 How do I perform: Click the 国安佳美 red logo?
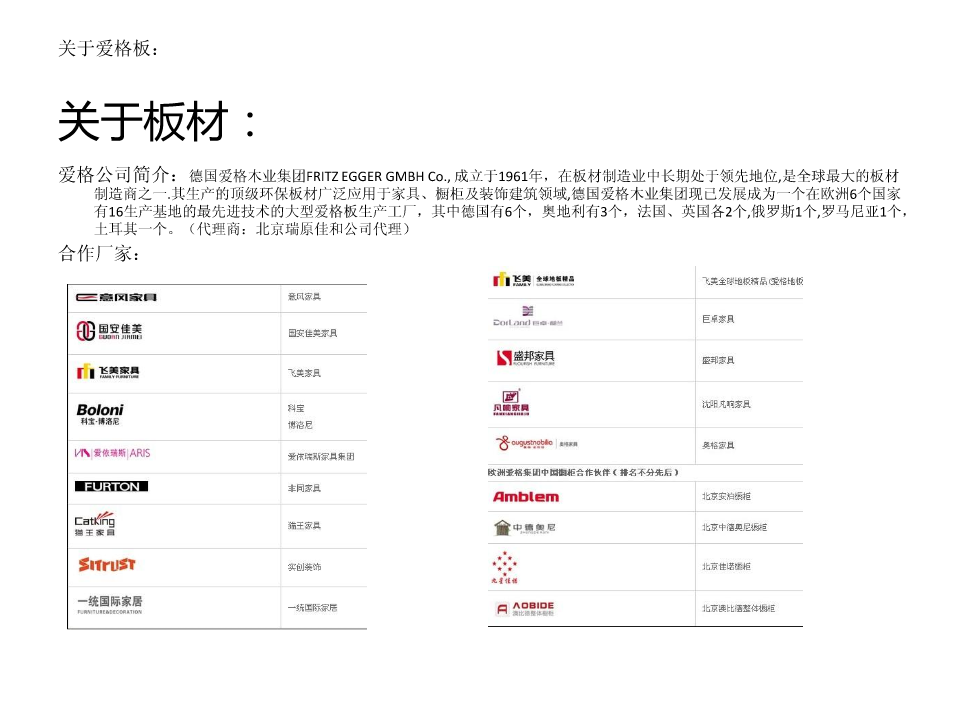[109, 331]
